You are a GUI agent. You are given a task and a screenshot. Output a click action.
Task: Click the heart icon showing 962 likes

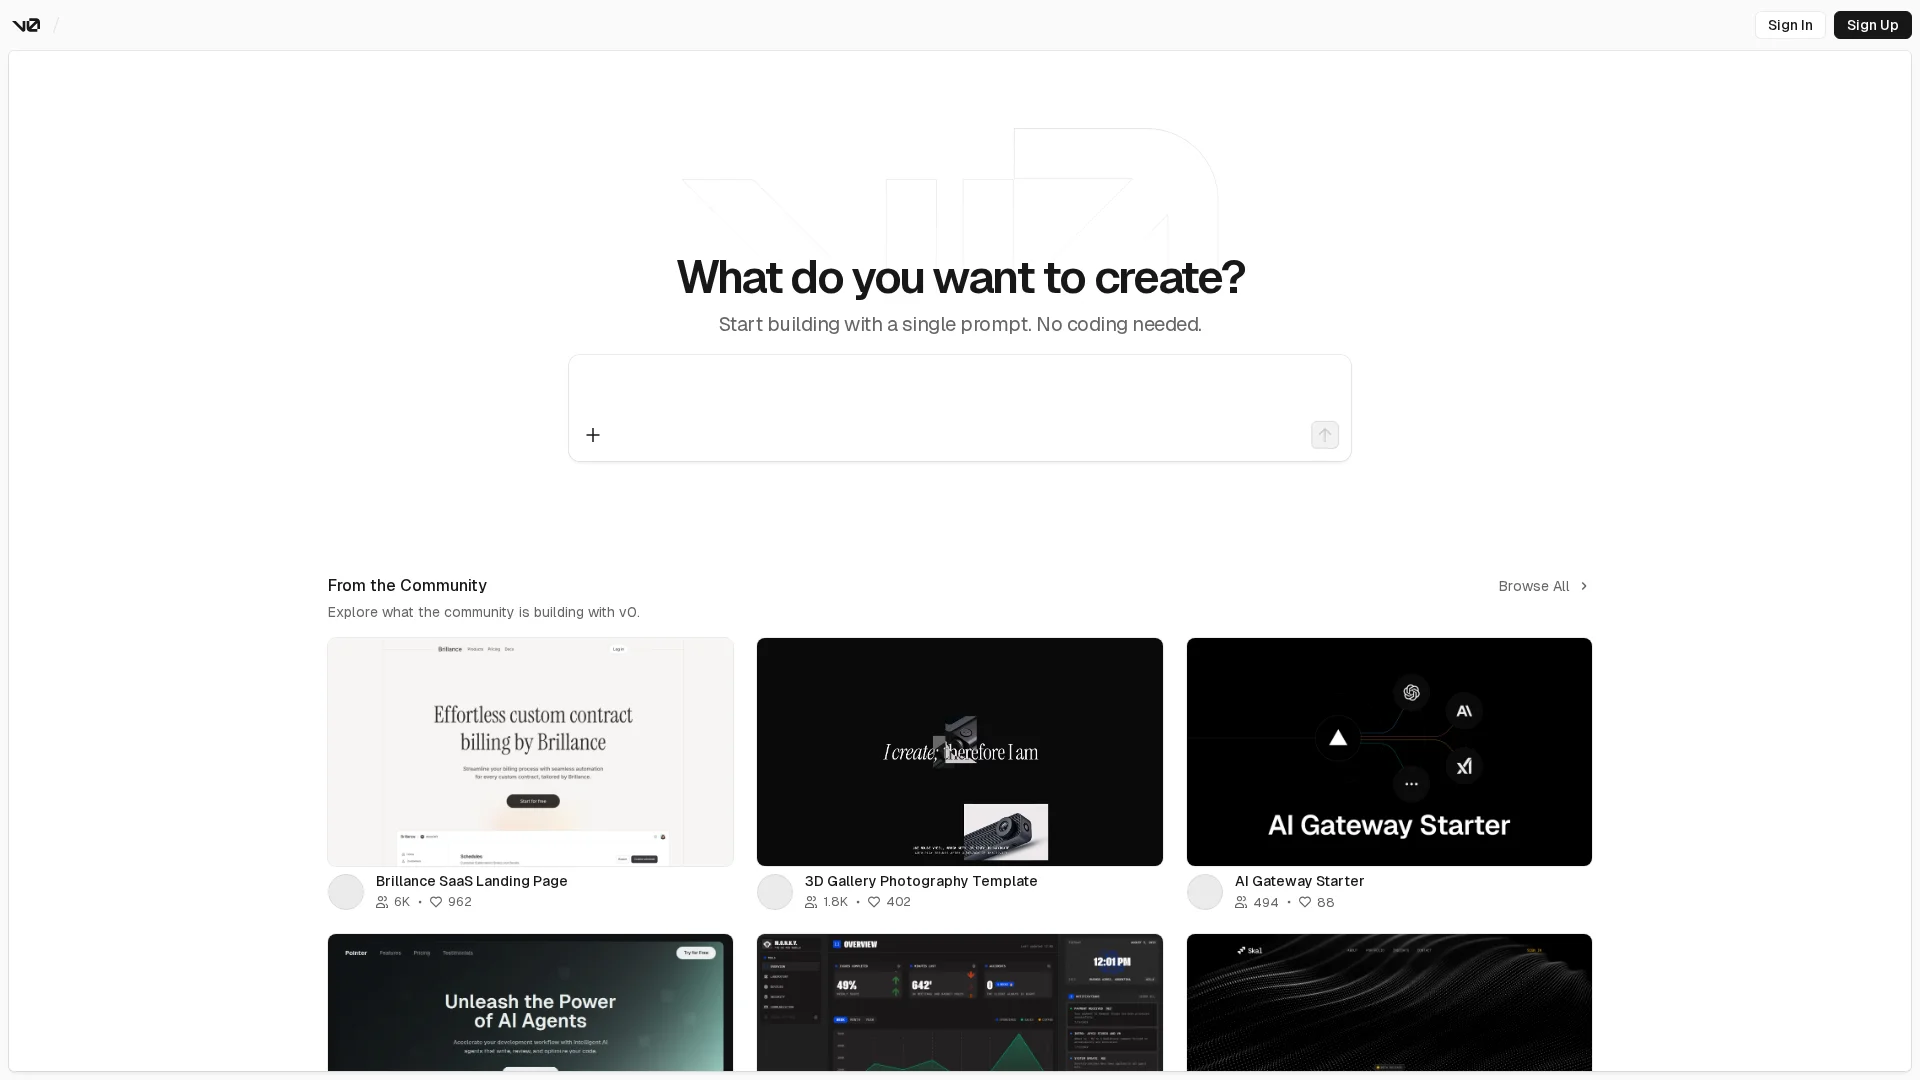coord(436,902)
